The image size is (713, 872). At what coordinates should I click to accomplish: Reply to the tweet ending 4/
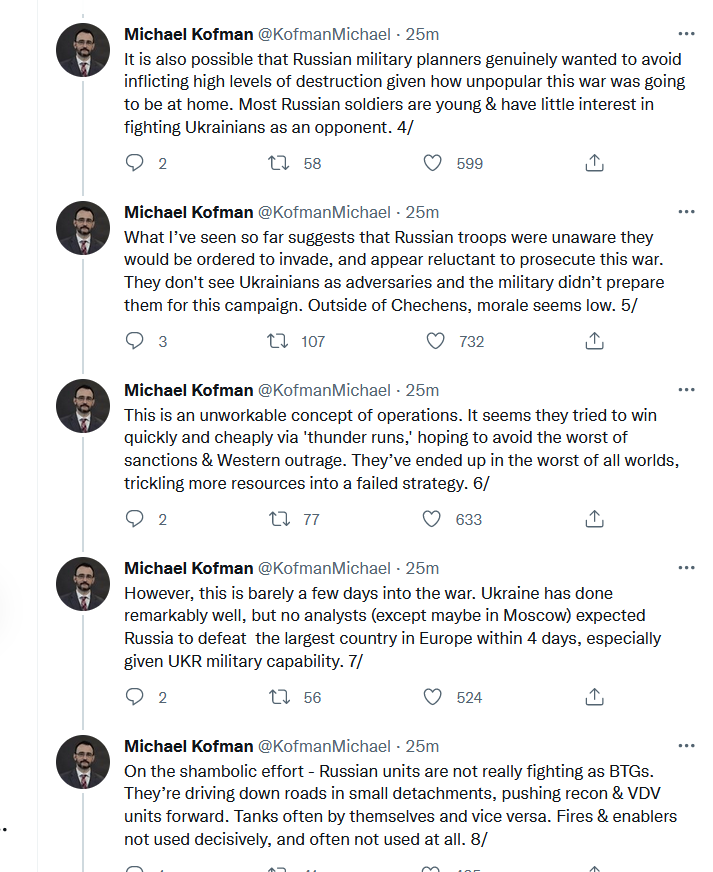[135, 163]
